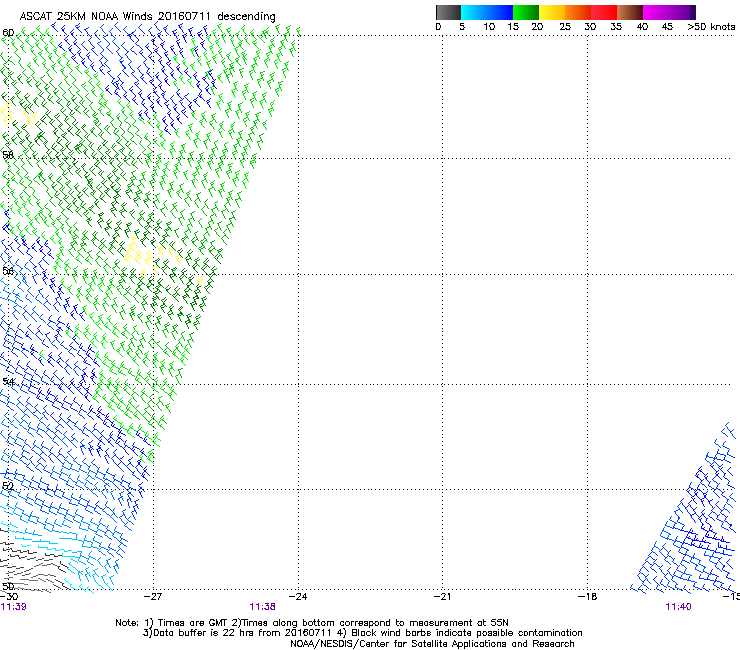Click the longitude label '-18'
Image resolution: width=740 pixels, height=650 pixels.
coord(588,597)
